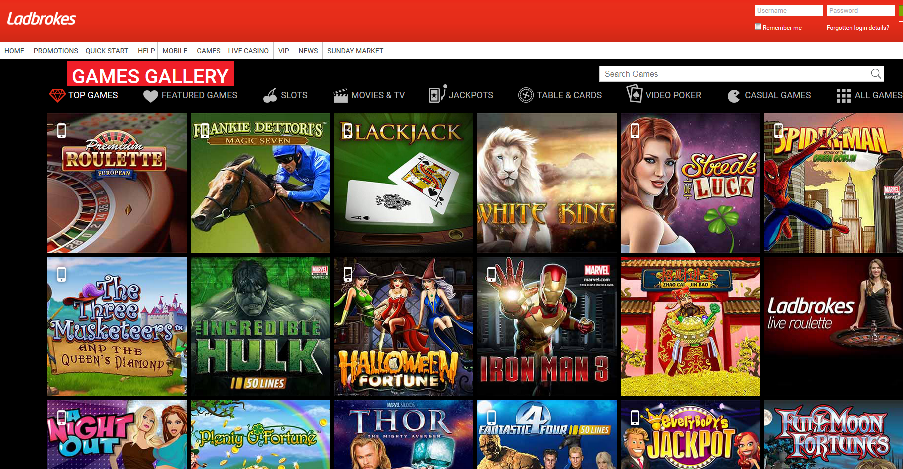Click the Slots cherry icon
Screen dimensions: 903x469
270,96
